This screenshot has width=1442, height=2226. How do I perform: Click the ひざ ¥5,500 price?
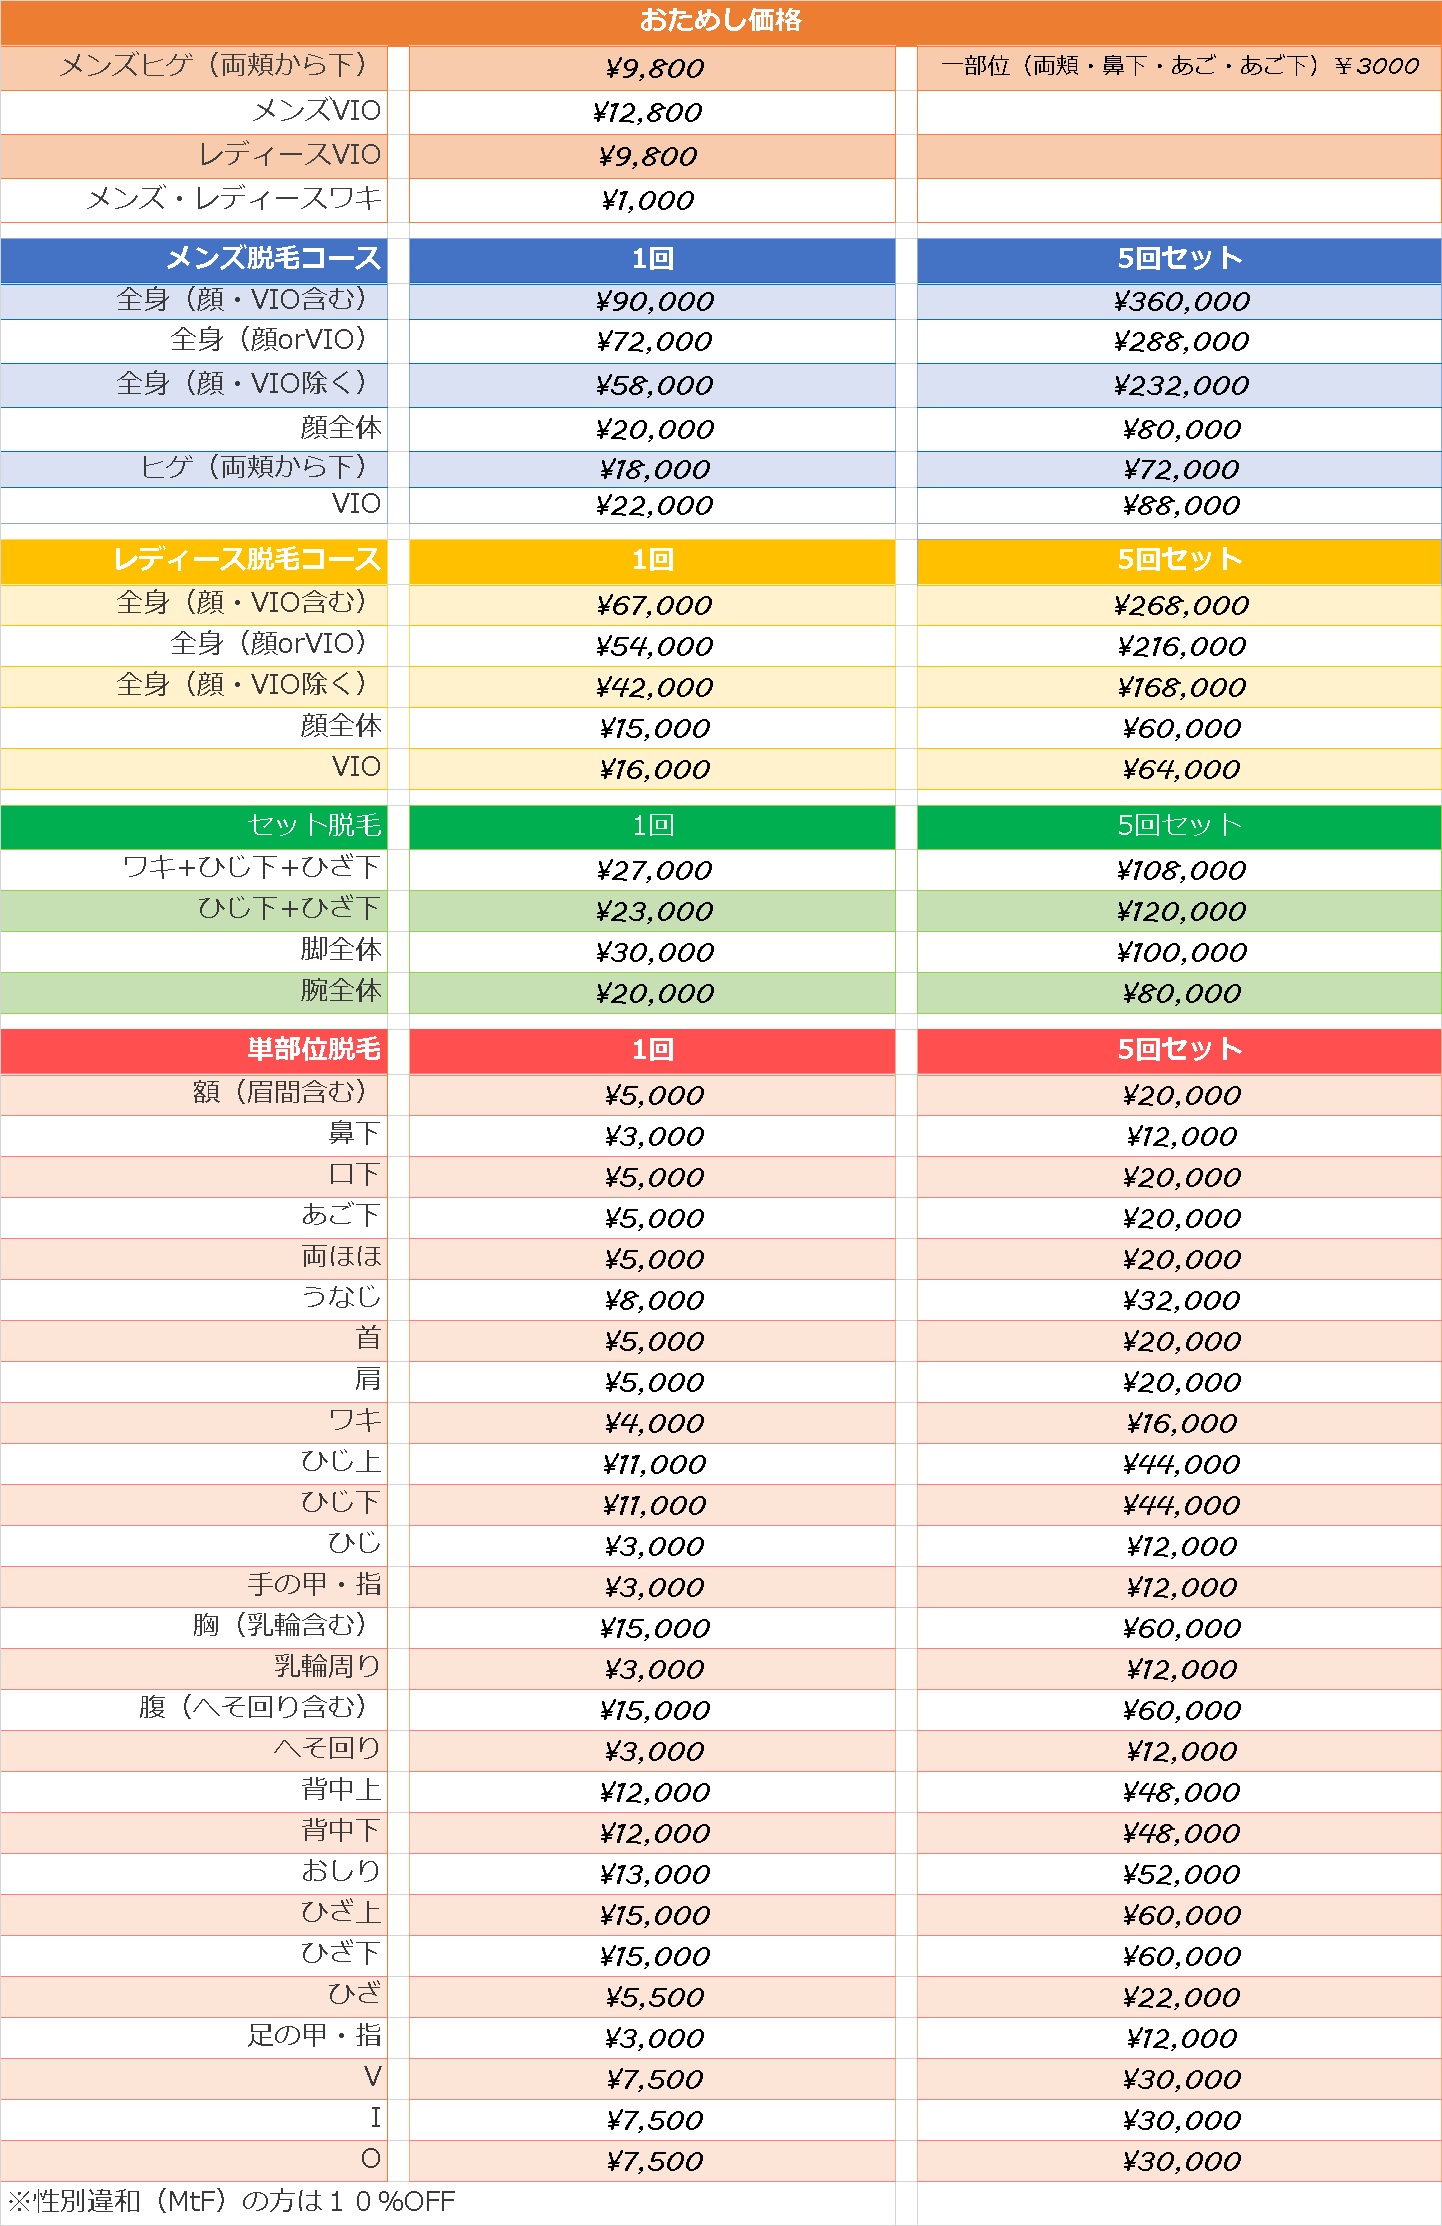coord(655,1998)
